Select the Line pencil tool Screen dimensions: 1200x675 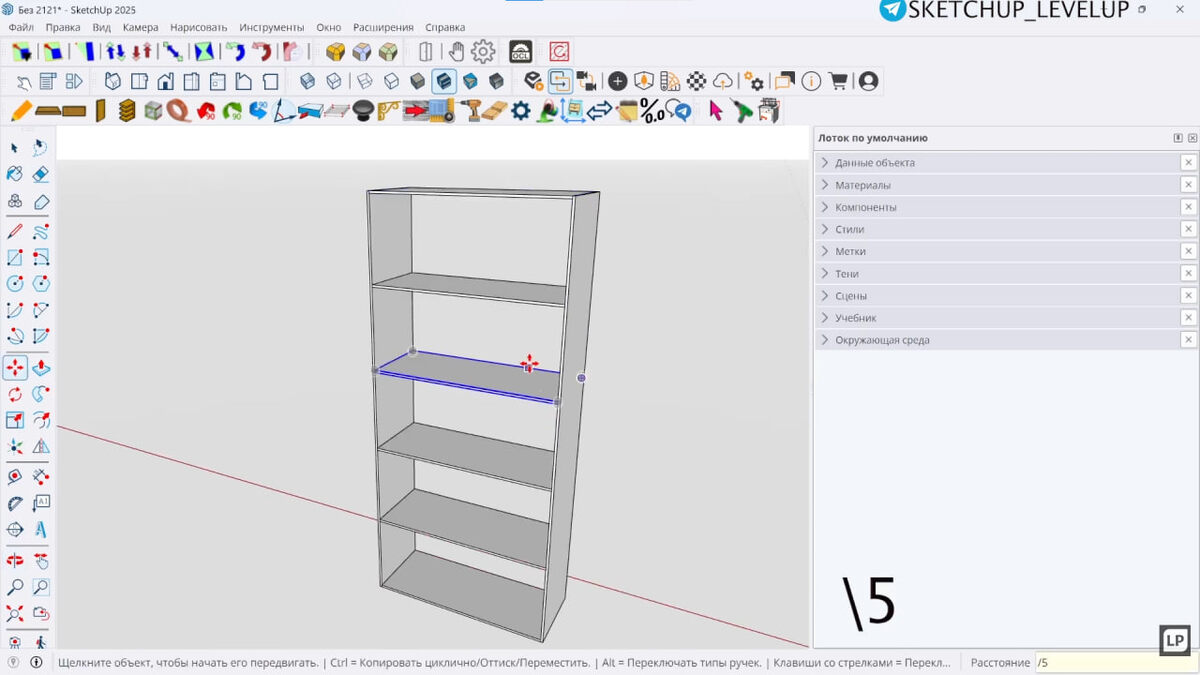(x=15, y=232)
